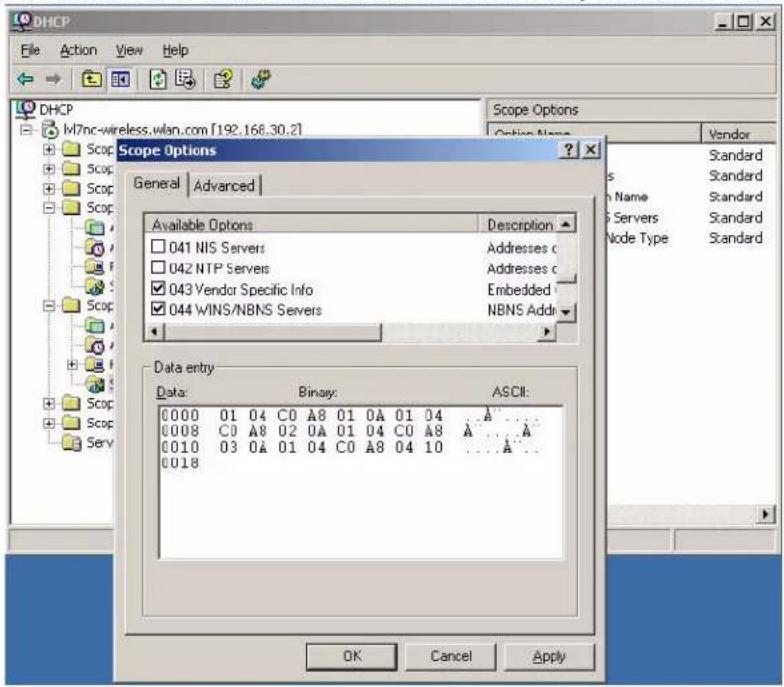Collapse the fifth Scope folder in tree

[x=49, y=305]
